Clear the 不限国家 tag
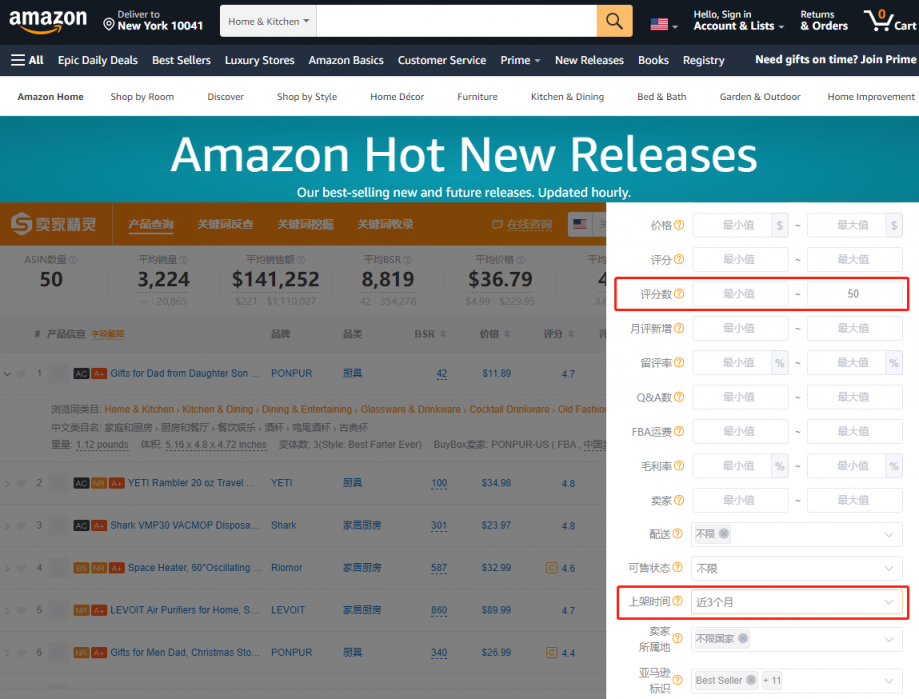 [x=743, y=639]
